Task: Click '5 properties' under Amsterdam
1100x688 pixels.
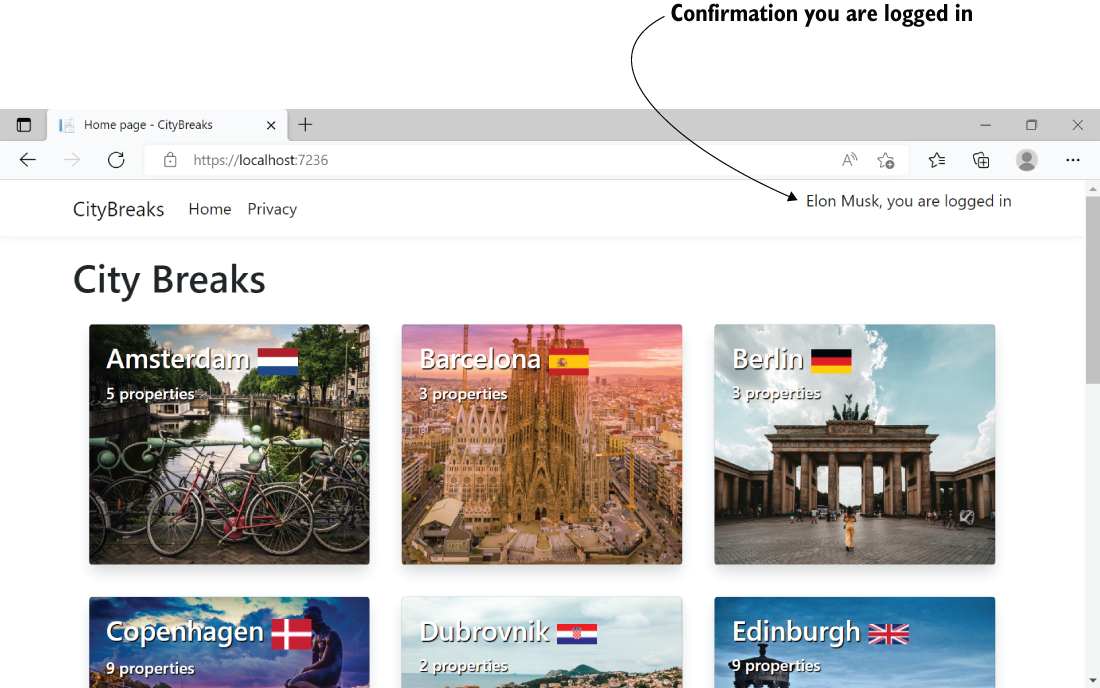Action: click(x=150, y=394)
